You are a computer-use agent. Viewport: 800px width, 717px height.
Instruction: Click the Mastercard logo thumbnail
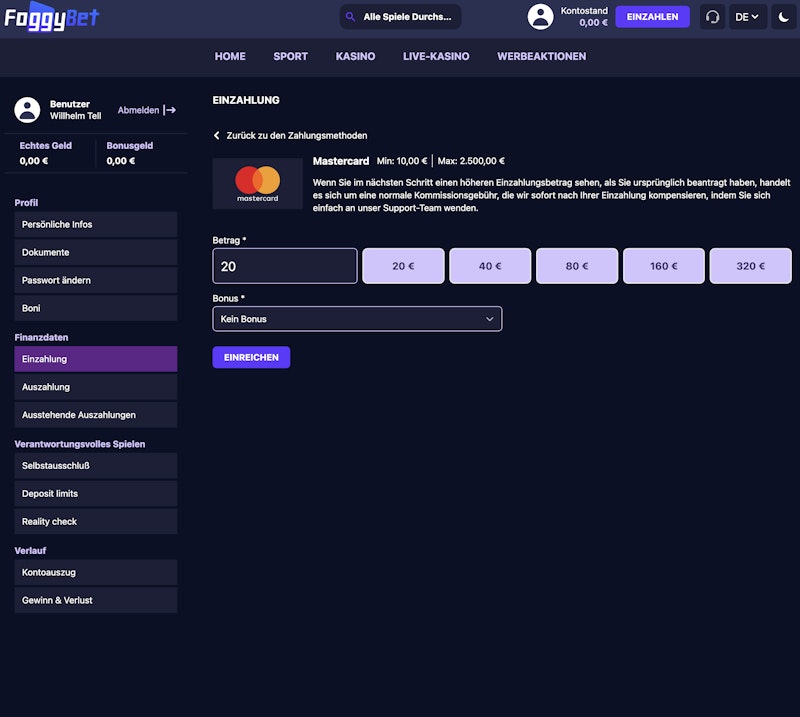coord(257,183)
